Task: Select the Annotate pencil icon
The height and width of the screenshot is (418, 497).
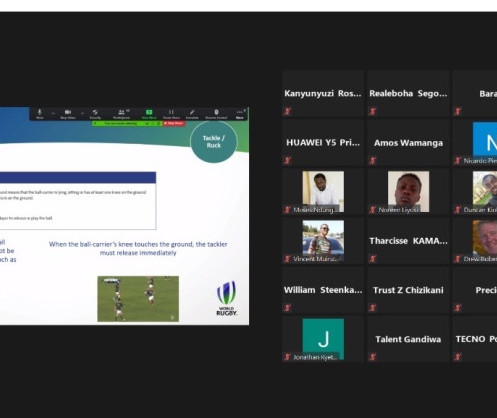Action: click(x=192, y=112)
